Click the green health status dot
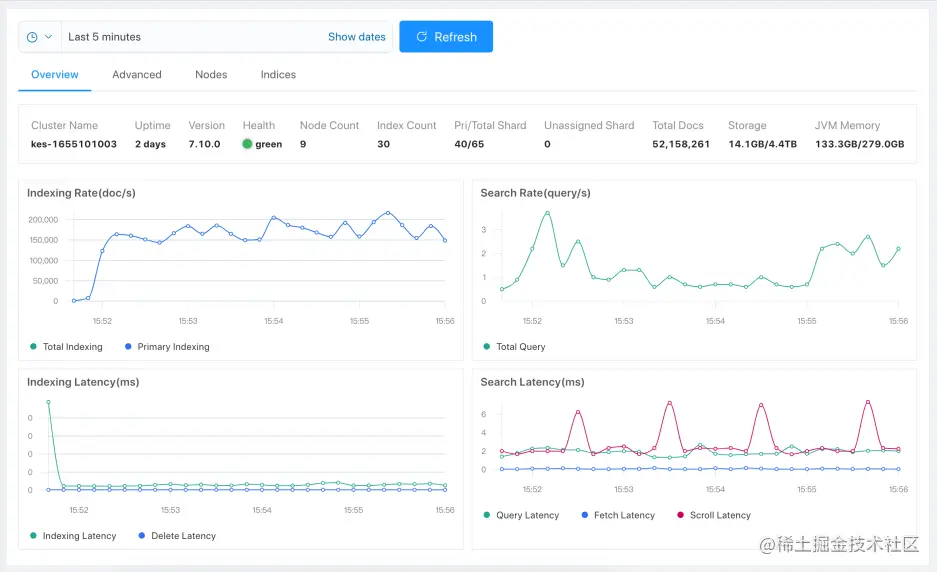This screenshot has height=572, width=937. (247, 144)
